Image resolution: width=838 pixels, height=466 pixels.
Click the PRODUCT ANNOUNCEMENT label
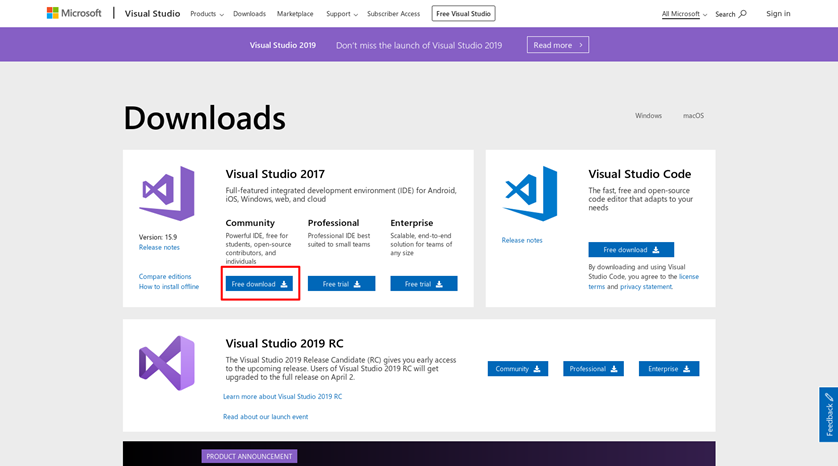coord(249,456)
